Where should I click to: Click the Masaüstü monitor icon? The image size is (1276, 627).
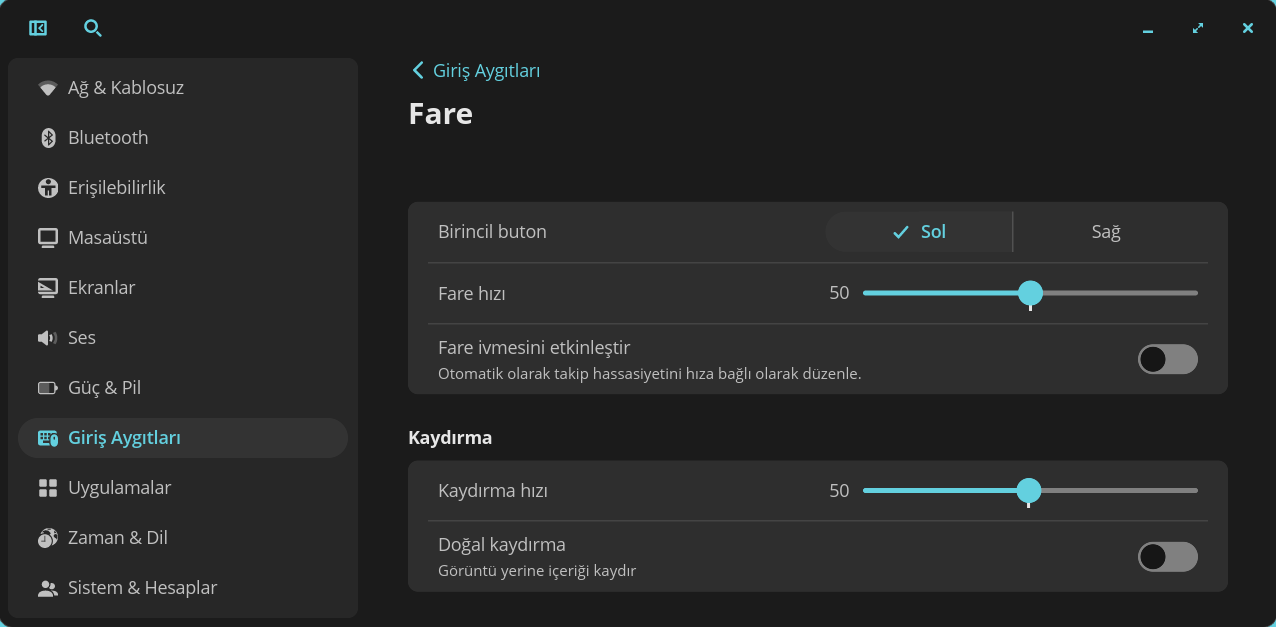click(x=48, y=238)
